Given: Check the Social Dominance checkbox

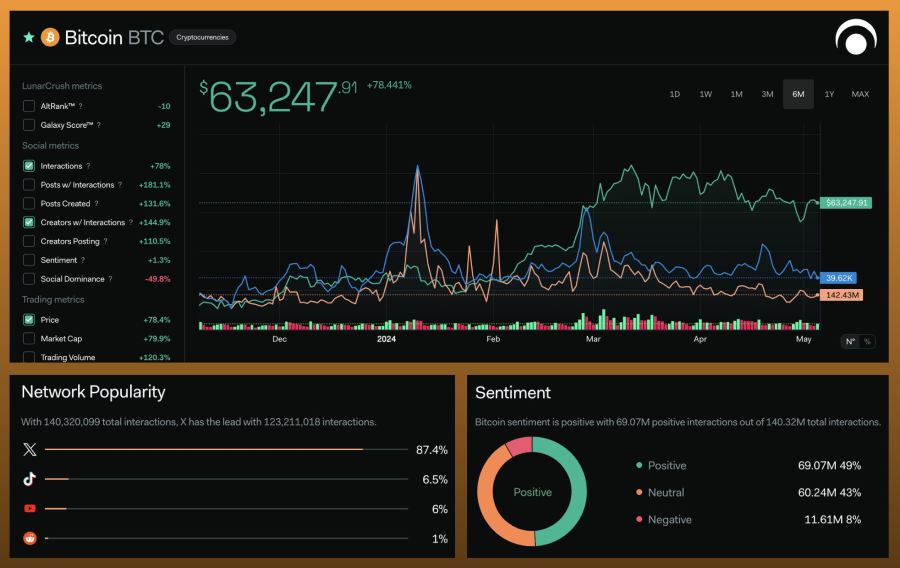Looking at the screenshot, I should [29, 279].
